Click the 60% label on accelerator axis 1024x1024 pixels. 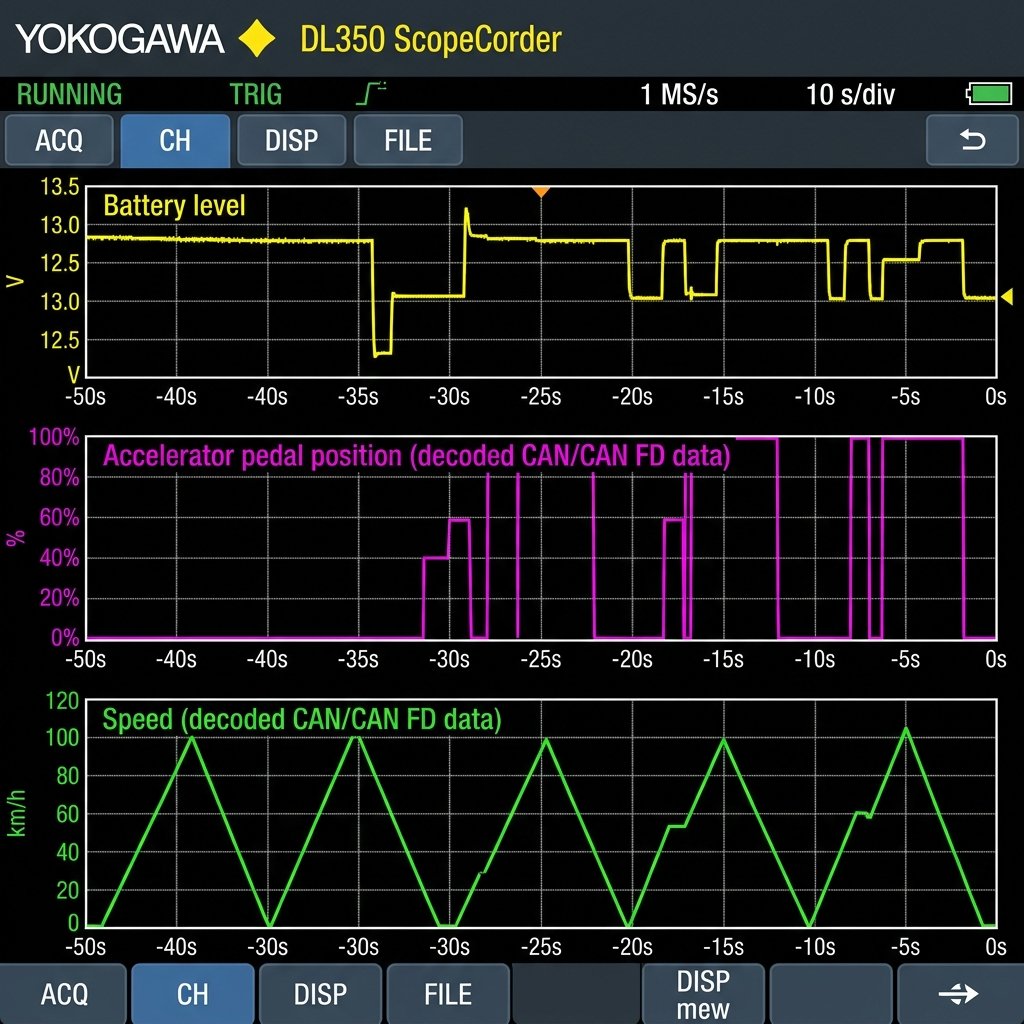coord(59,518)
